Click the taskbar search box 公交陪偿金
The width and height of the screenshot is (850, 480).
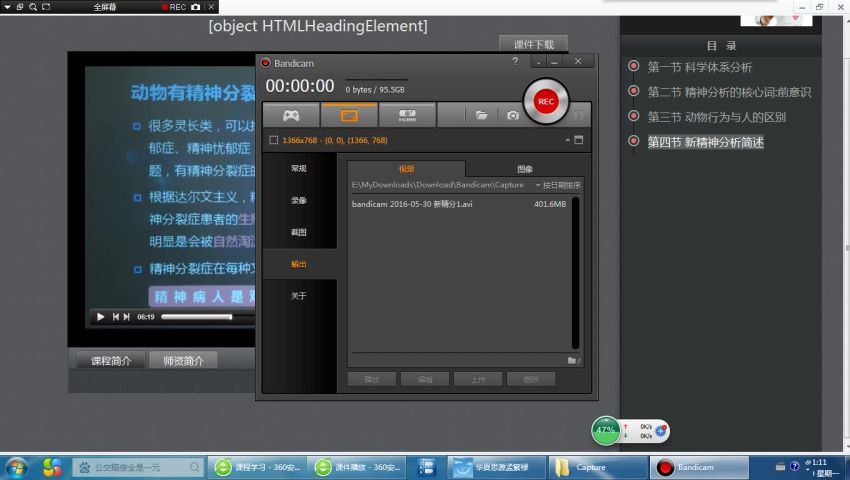coord(138,467)
